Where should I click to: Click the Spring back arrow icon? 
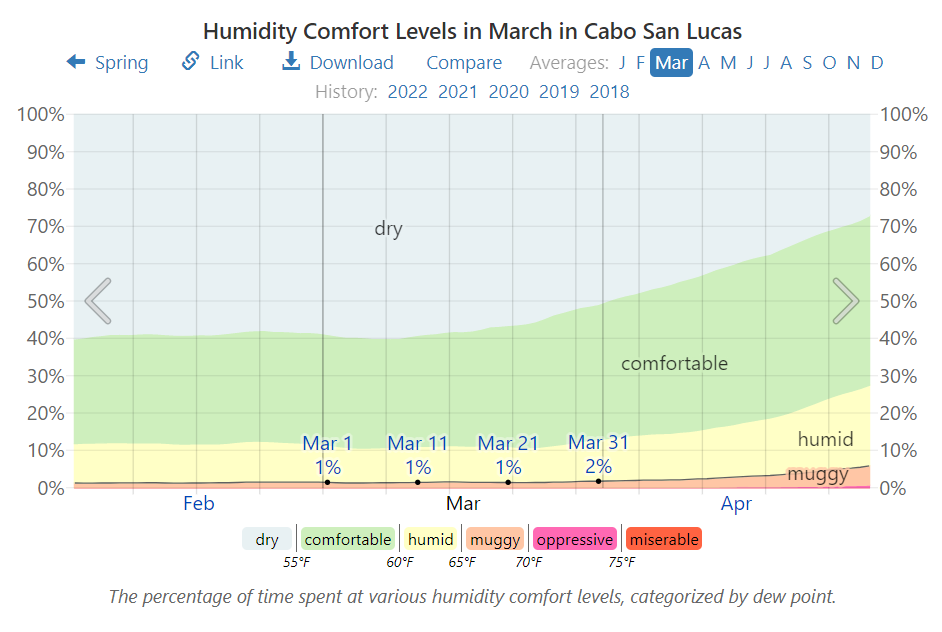(x=76, y=62)
